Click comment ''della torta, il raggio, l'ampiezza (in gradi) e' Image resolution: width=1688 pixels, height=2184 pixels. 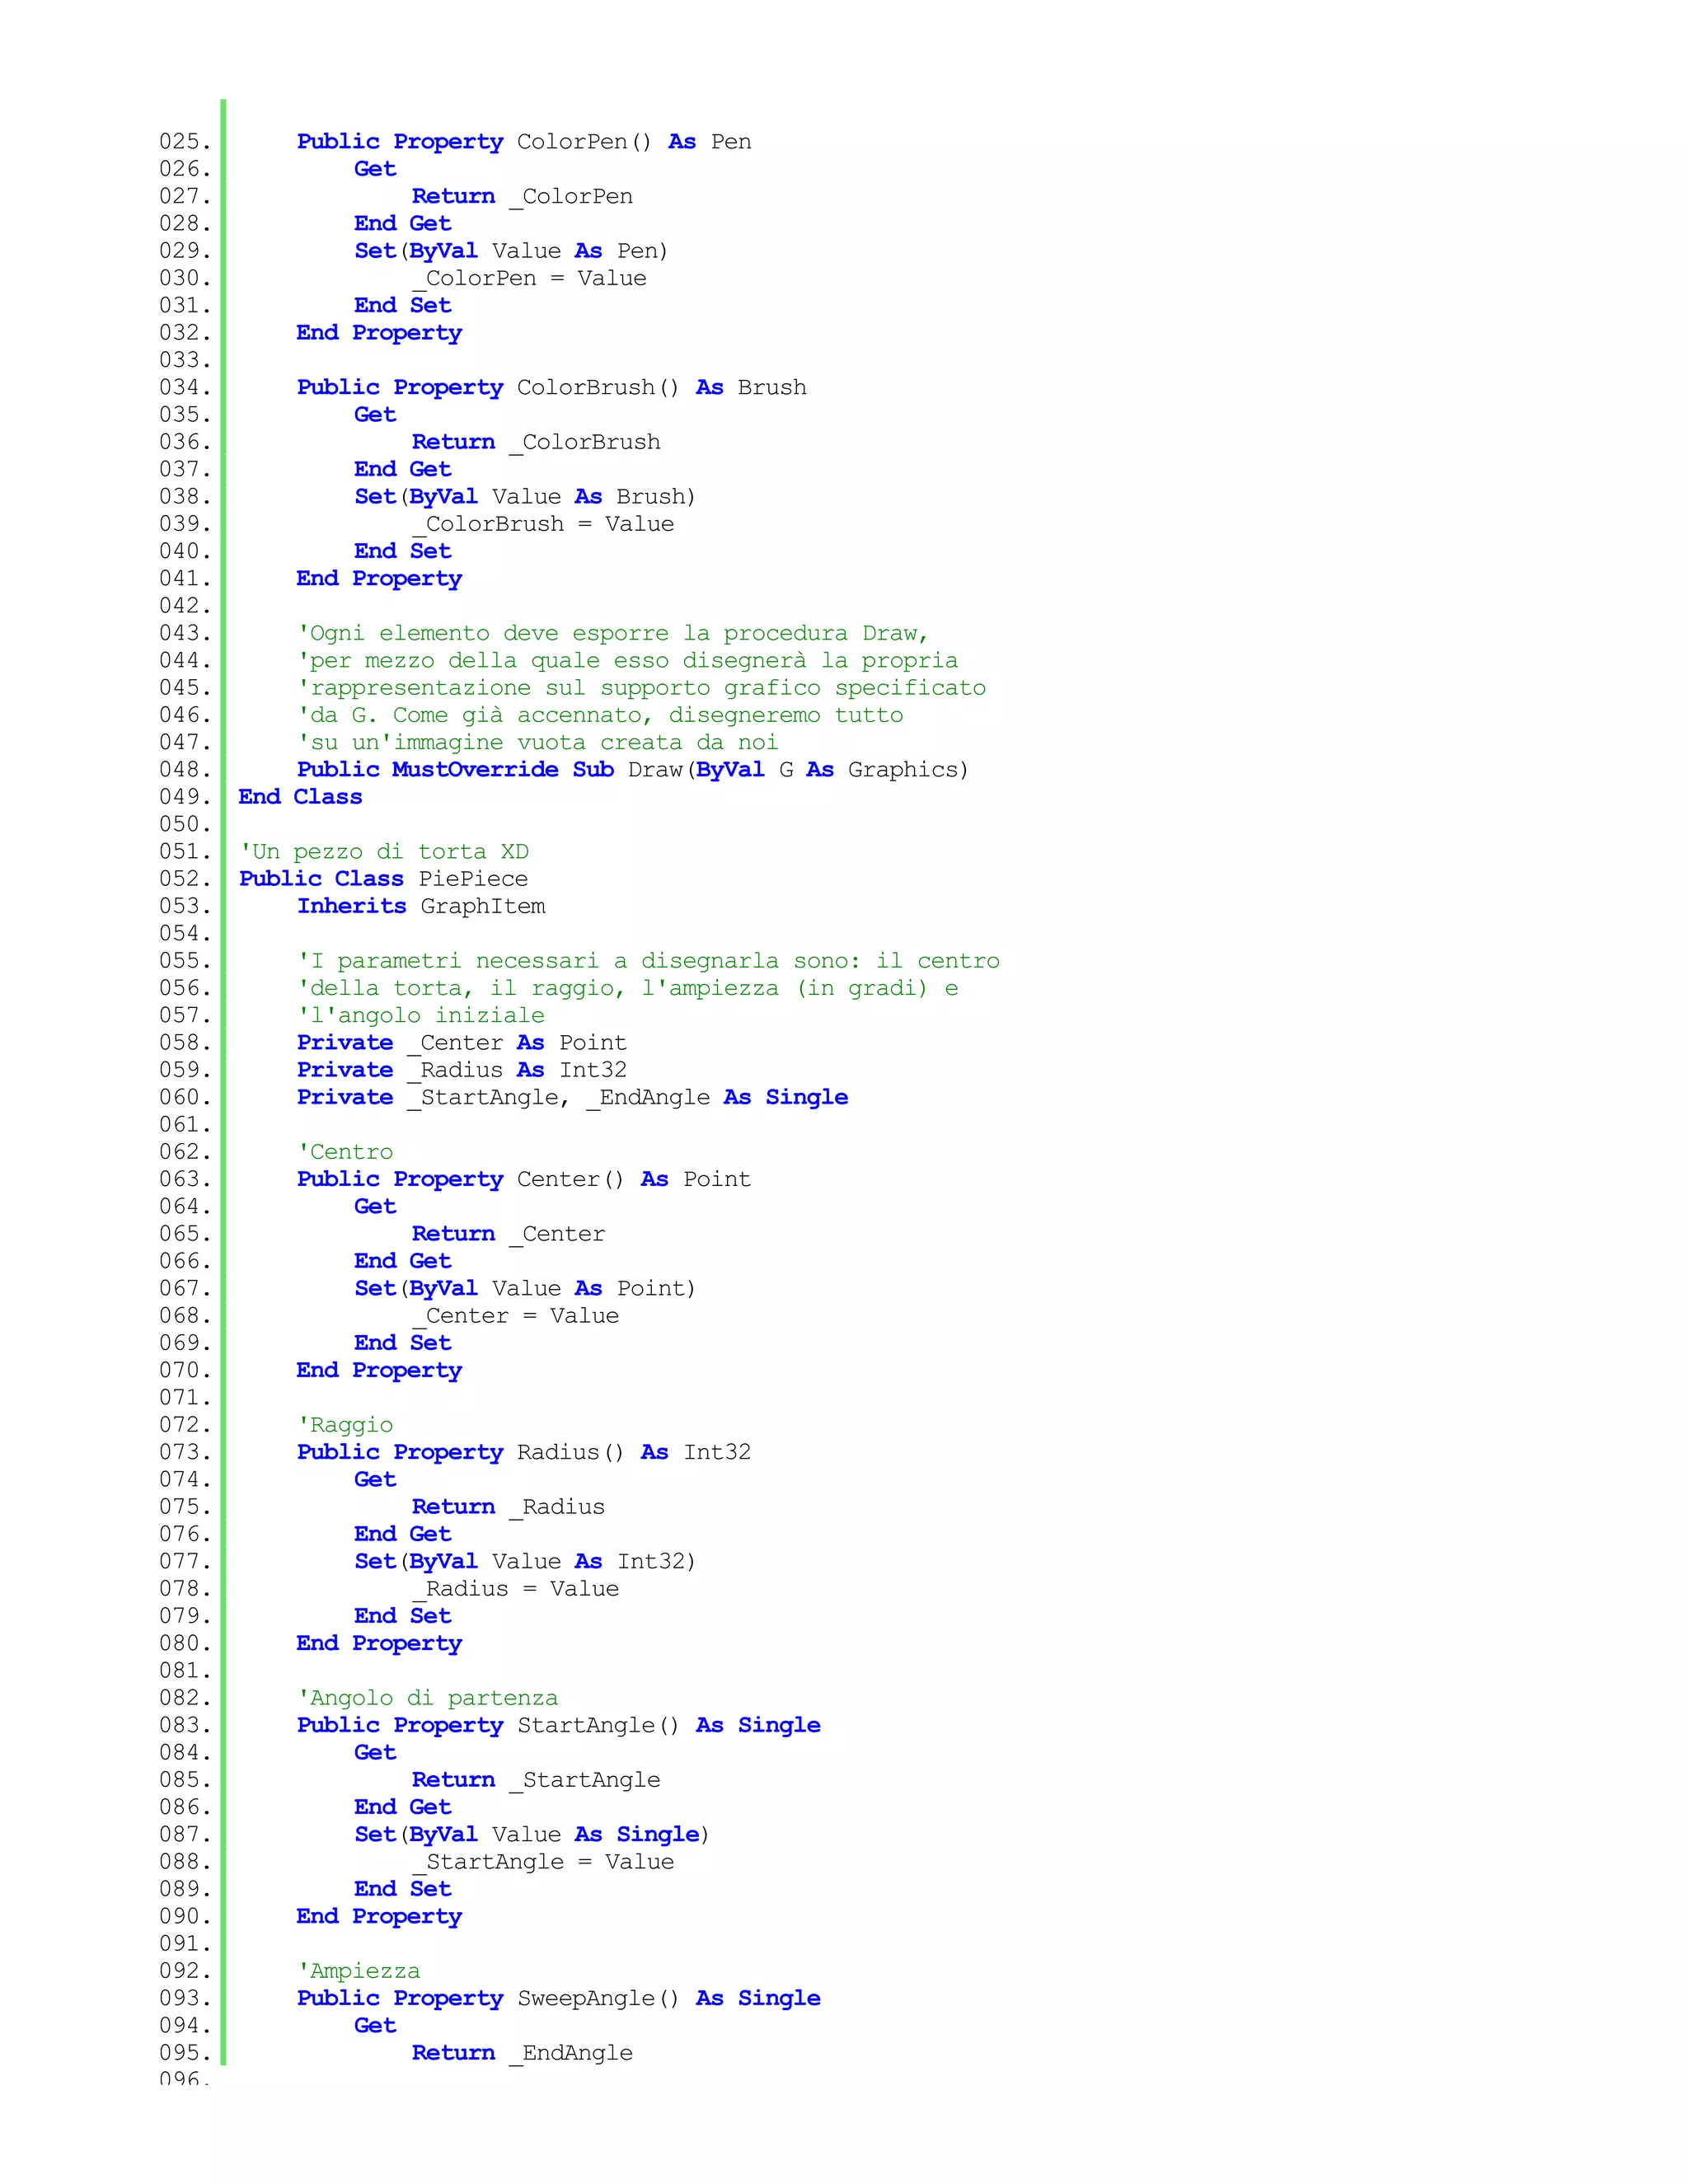(x=627, y=988)
